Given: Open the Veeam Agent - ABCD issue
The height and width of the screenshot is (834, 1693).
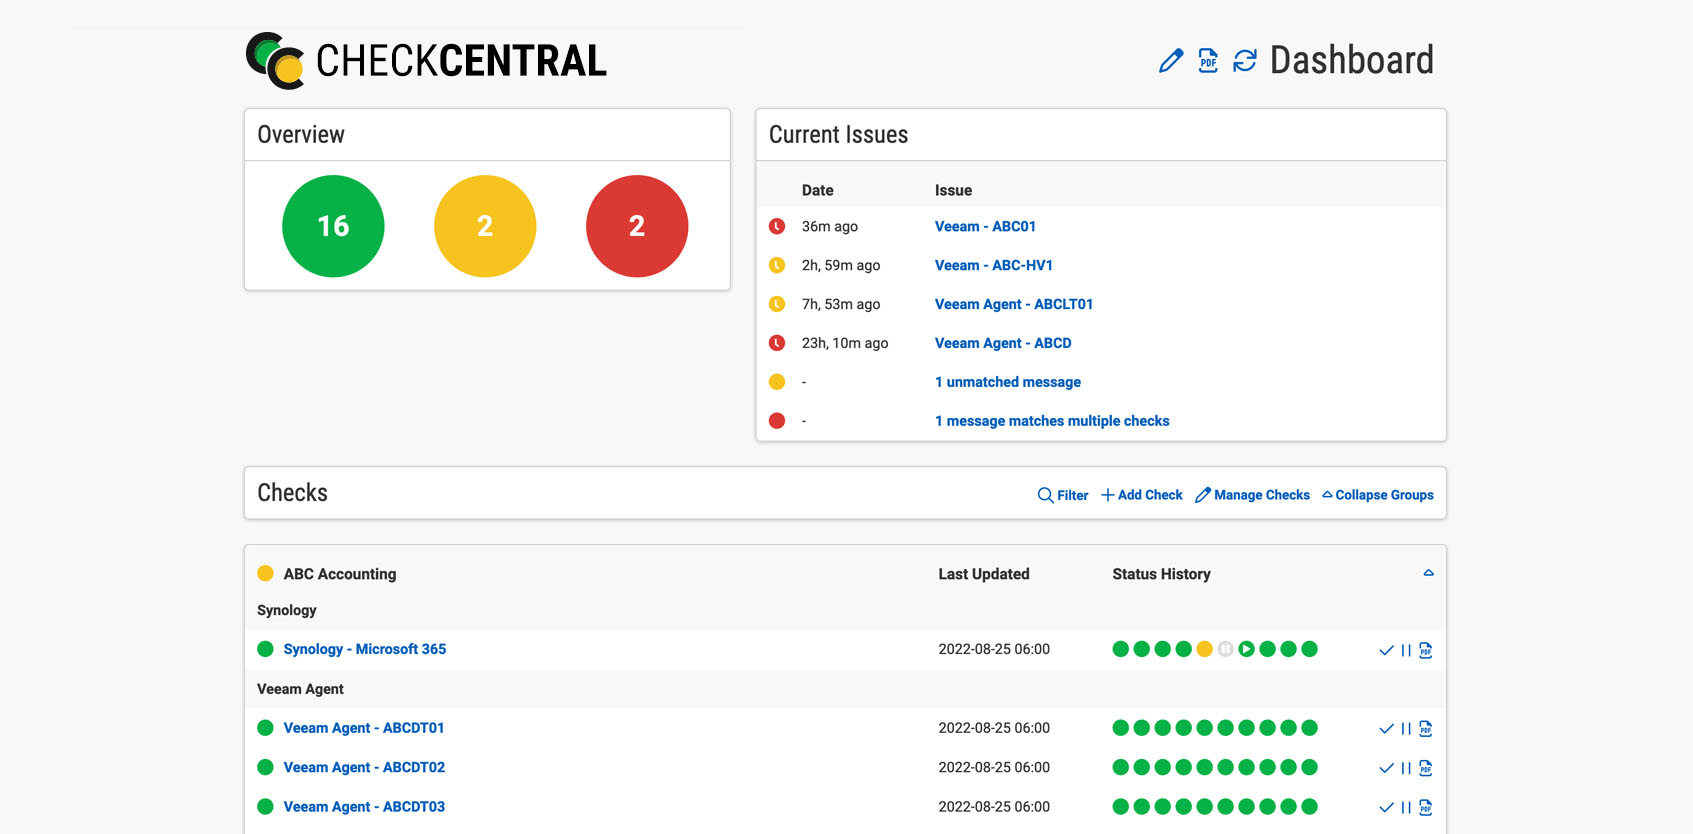Looking at the screenshot, I should point(1003,343).
